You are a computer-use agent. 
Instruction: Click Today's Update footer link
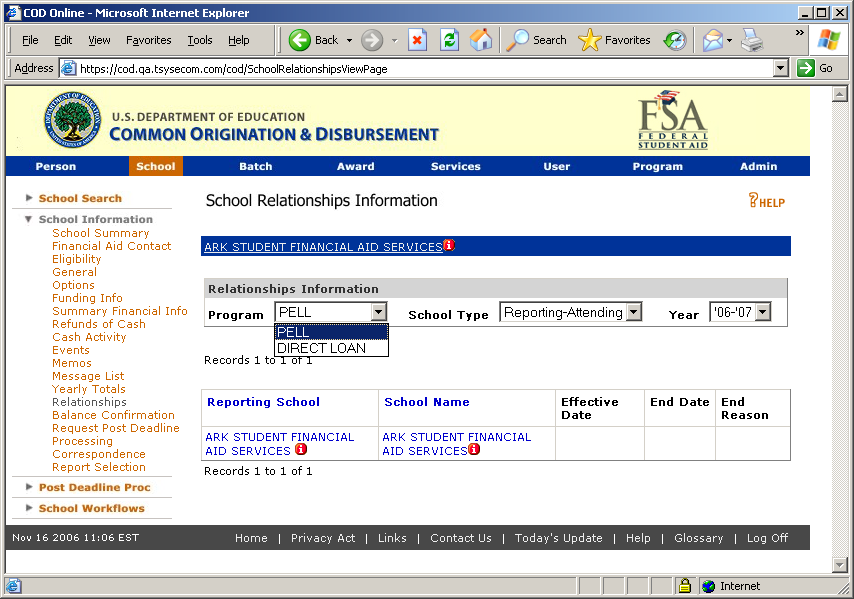click(558, 538)
